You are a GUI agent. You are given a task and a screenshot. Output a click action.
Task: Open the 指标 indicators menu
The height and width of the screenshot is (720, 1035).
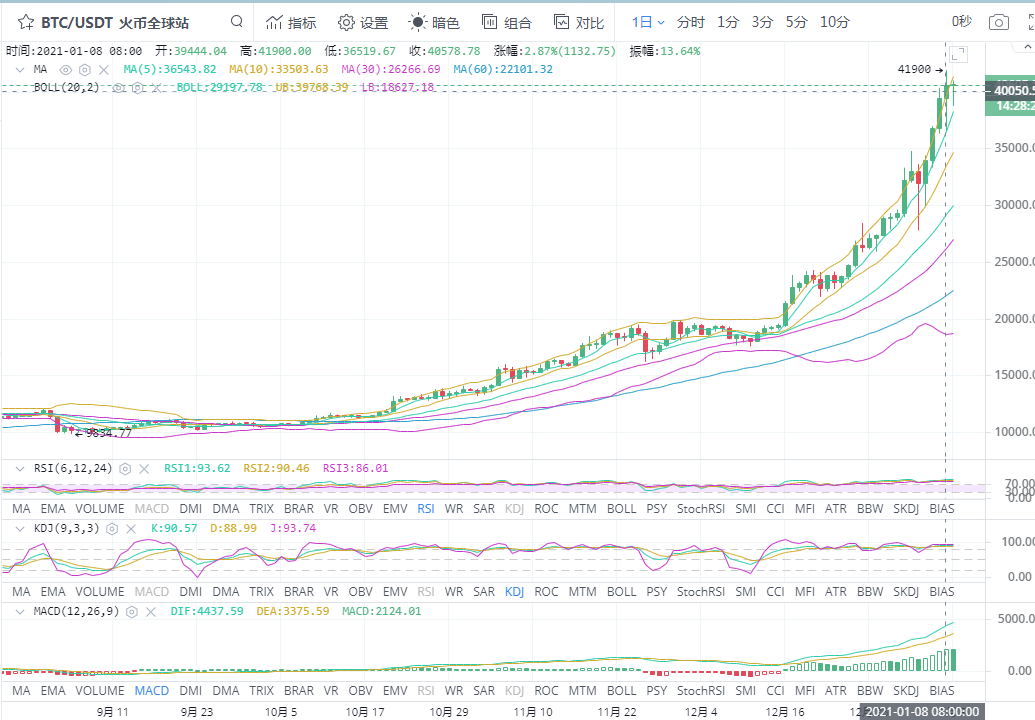[x=290, y=22]
